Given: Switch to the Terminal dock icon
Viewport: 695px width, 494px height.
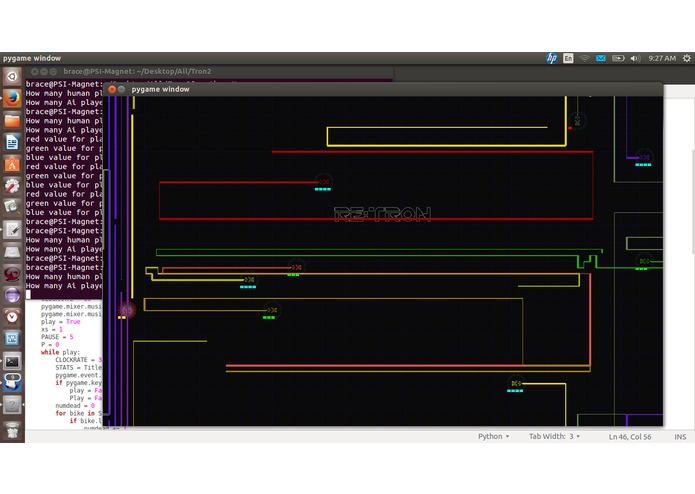Looking at the screenshot, I should [12, 361].
